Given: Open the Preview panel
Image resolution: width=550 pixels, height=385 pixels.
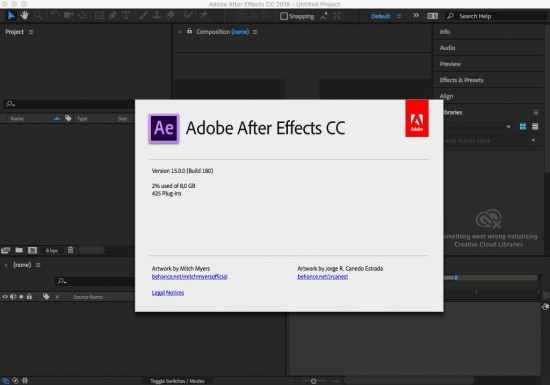Looking at the screenshot, I should coord(450,64).
